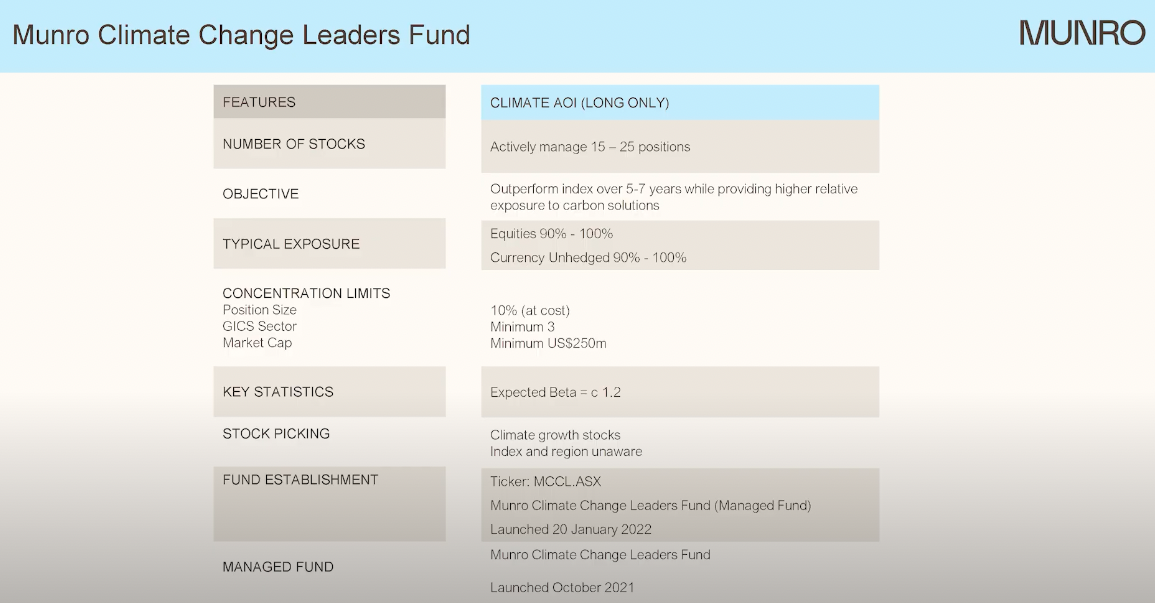Select the CONCENTRATION LIMITS heading

click(x=306, y=294)
